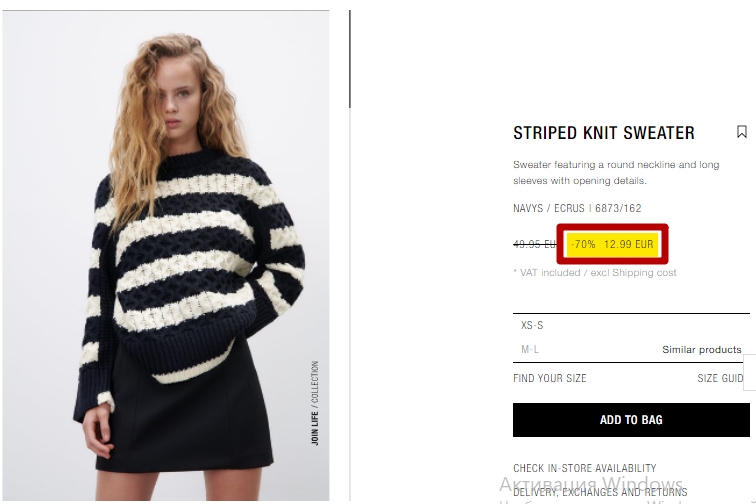Open Find Your Size helper
756x504 pixels.
click(550, 378)
